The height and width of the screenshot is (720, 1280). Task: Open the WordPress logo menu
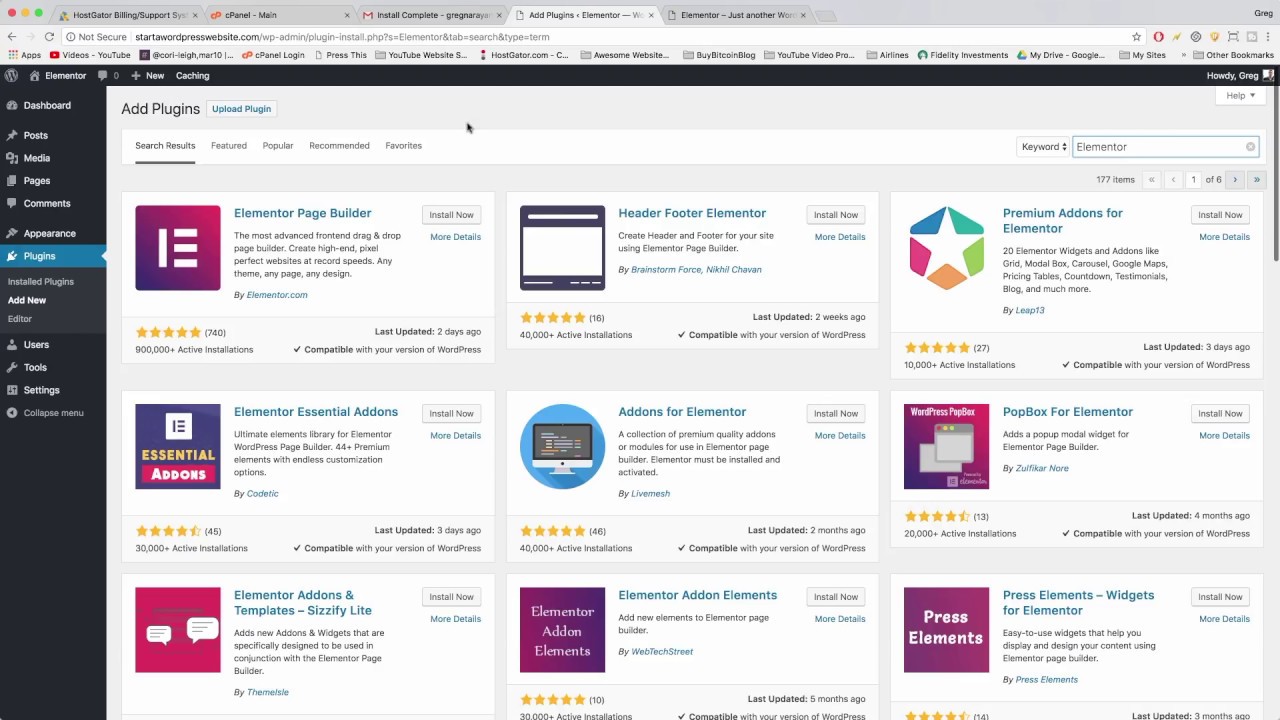click(x=11, y=76)
